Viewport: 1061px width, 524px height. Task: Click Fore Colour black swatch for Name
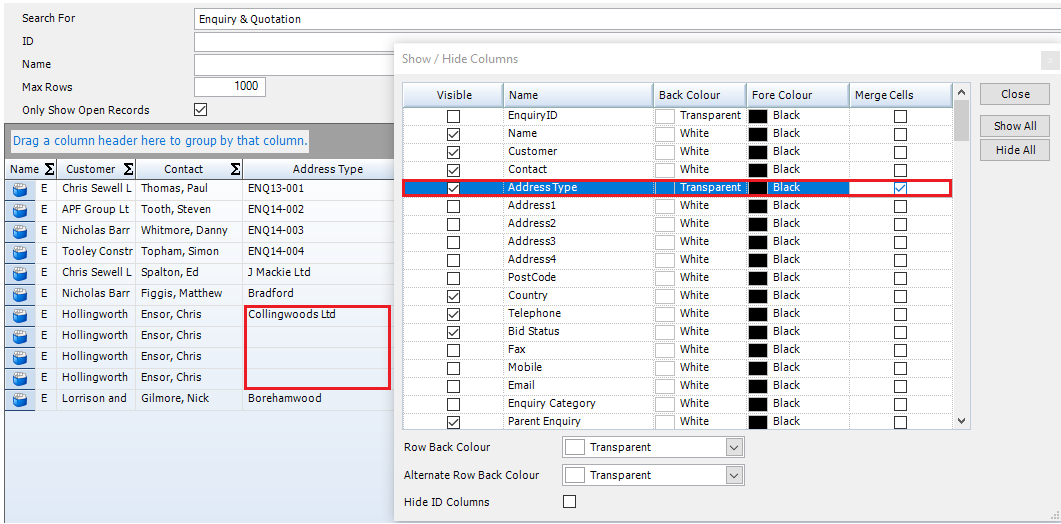(758, 133)
